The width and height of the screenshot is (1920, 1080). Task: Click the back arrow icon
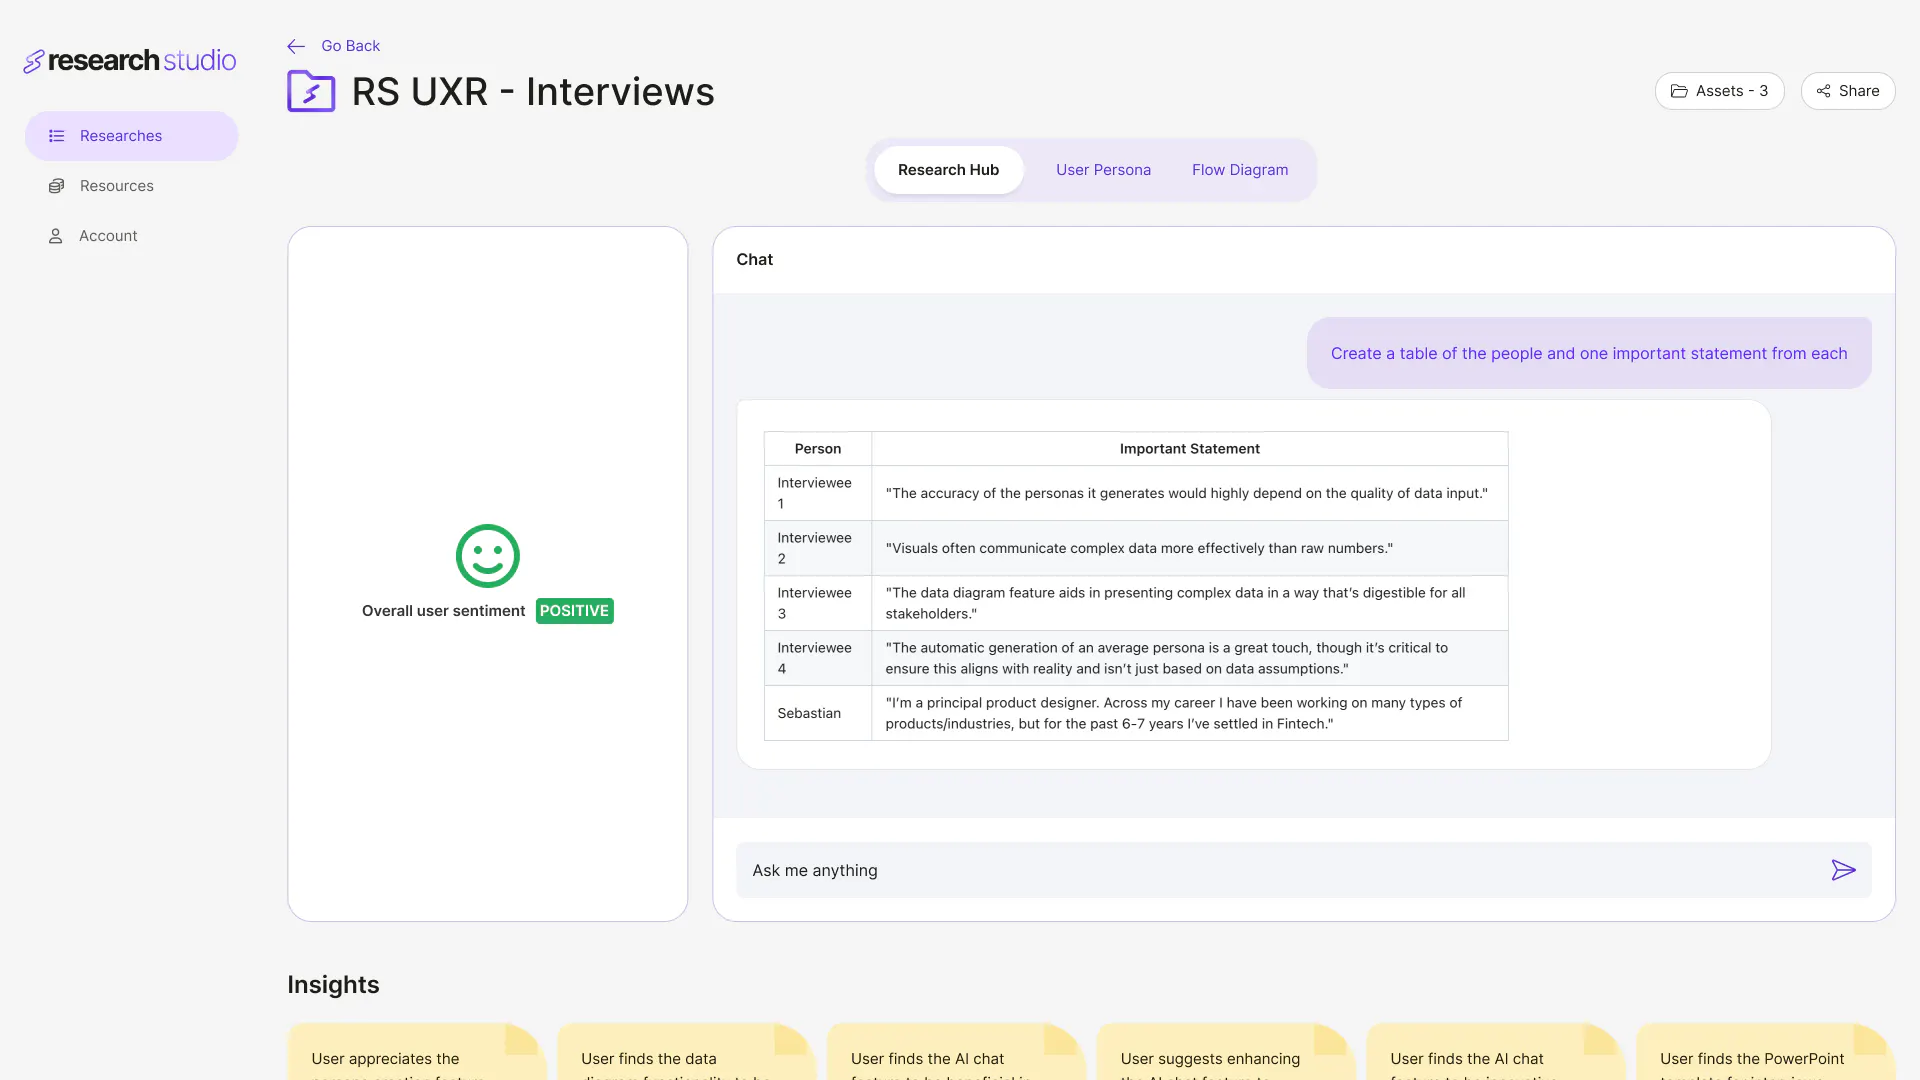tap(296, 46)
